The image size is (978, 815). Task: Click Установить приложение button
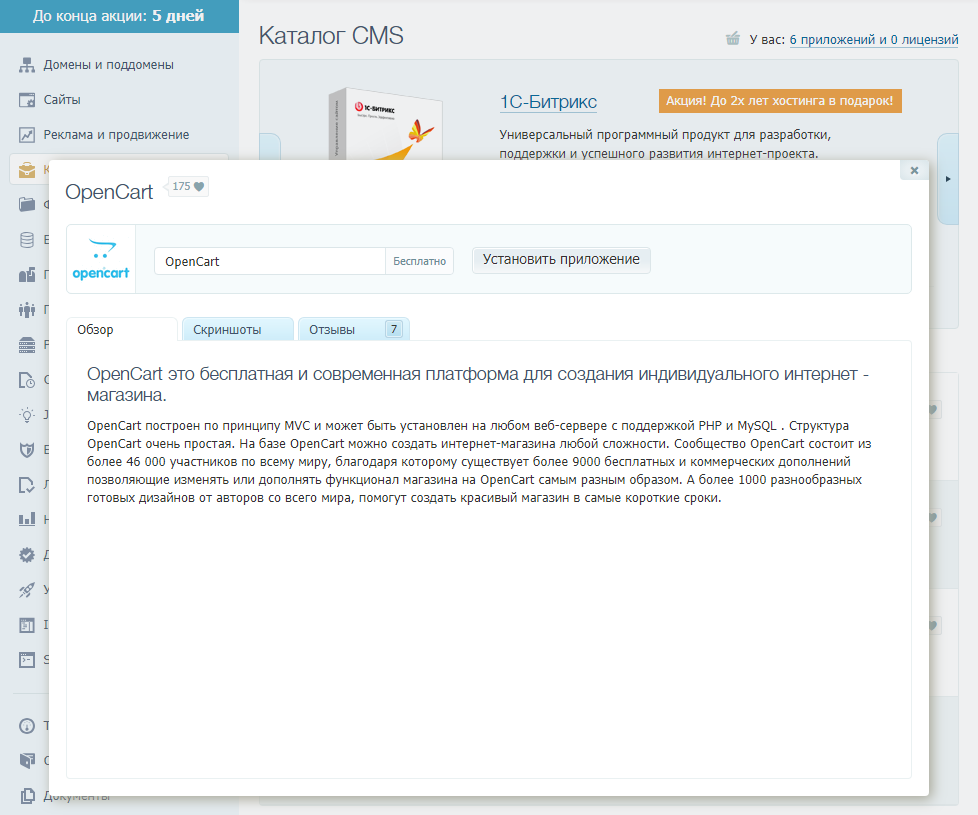pos(561,260)
